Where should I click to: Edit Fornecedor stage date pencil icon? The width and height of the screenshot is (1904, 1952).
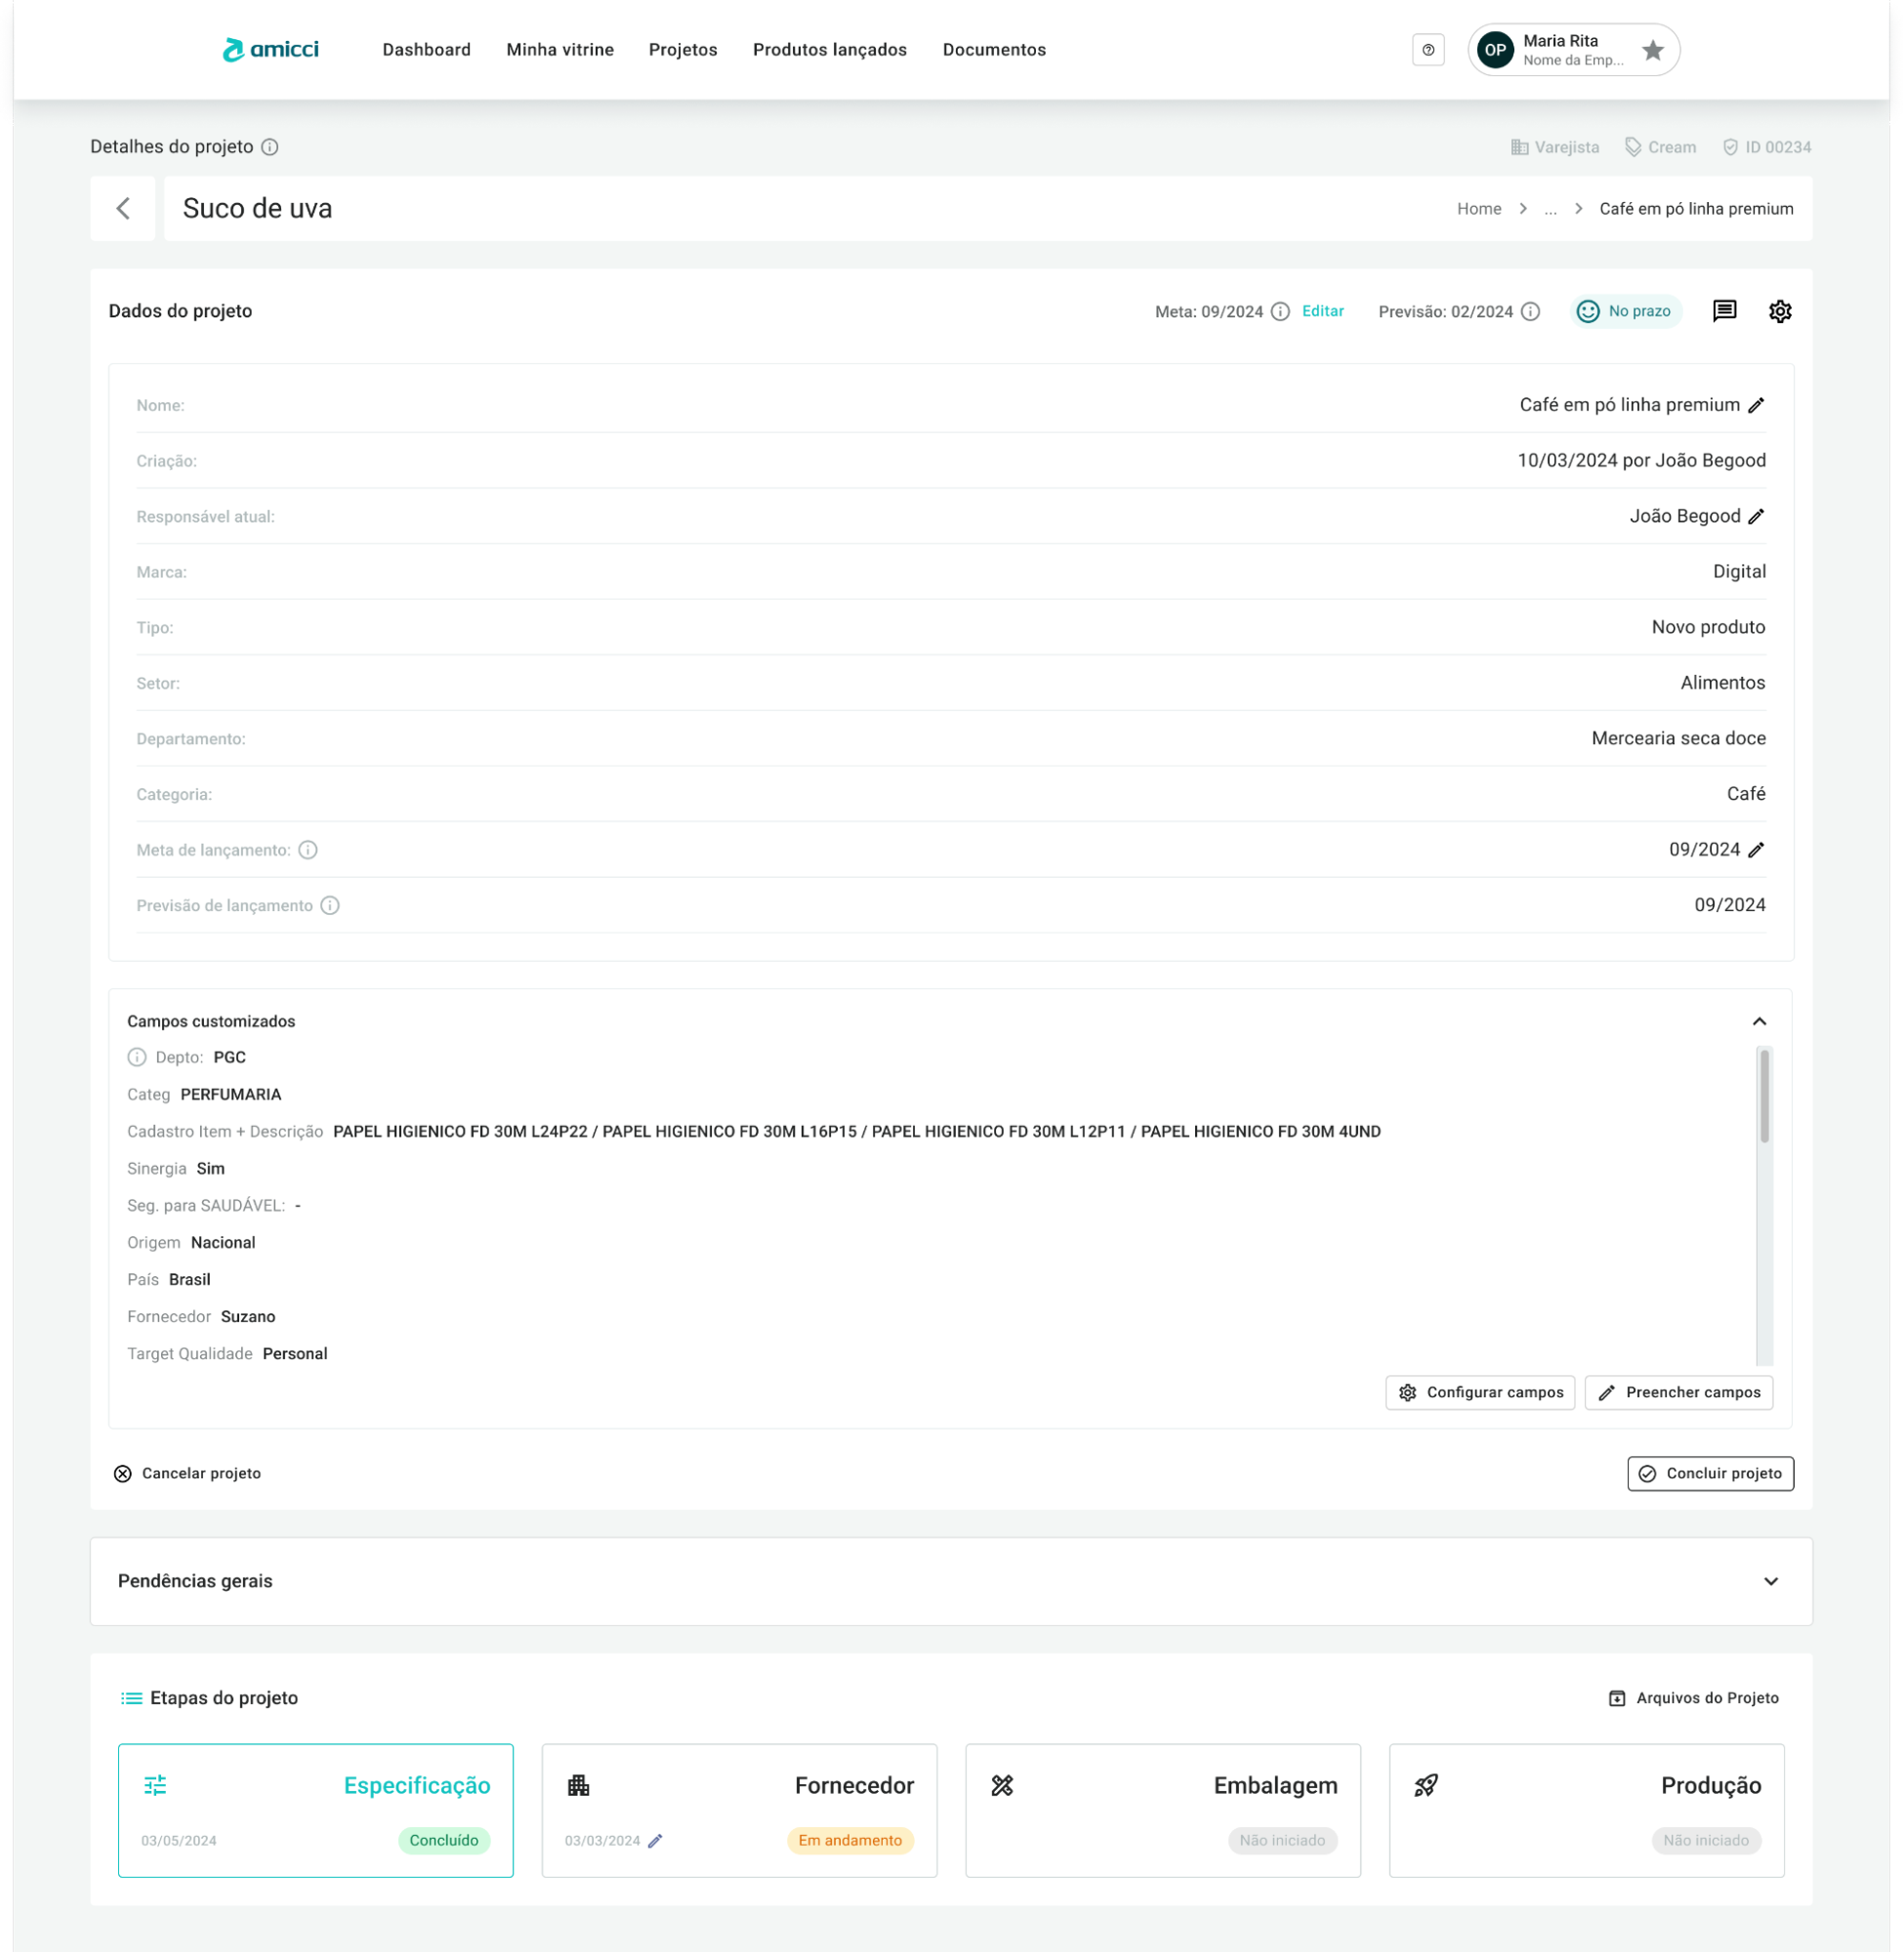pyautogui.click(x=655, y=1840)
